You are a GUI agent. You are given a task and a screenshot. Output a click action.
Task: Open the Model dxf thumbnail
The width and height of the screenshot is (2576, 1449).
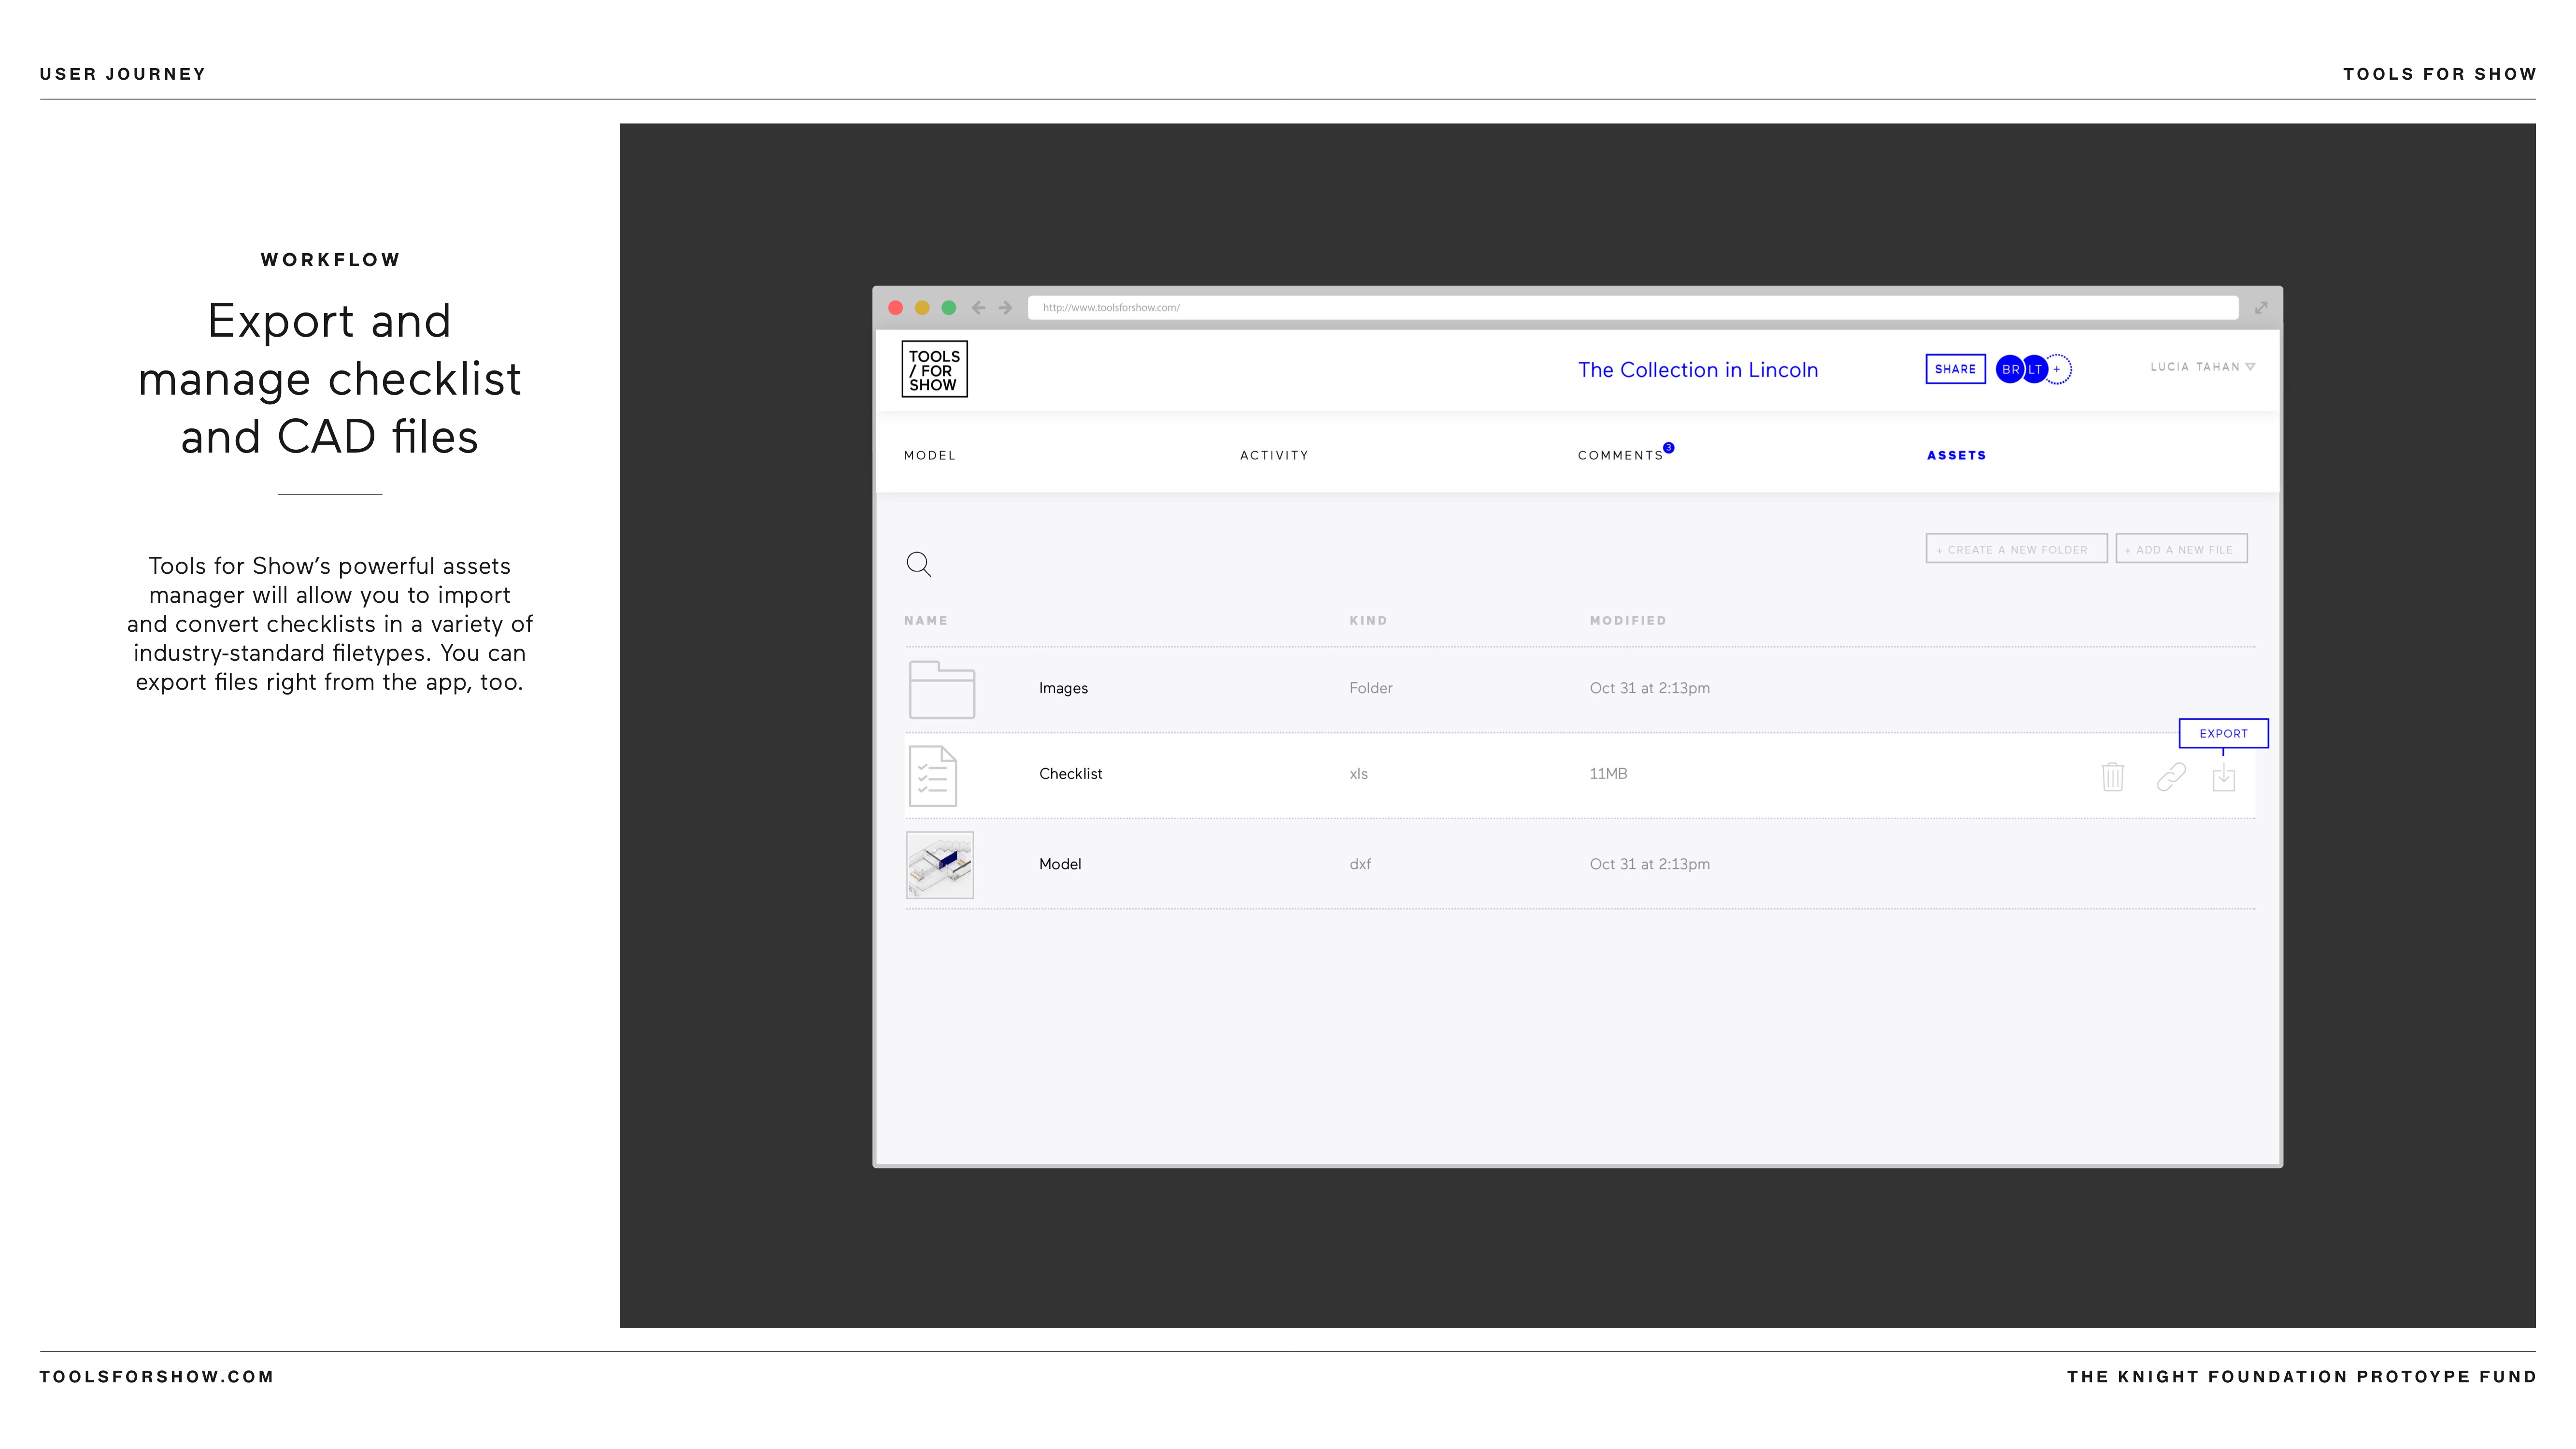click(940, 865)
